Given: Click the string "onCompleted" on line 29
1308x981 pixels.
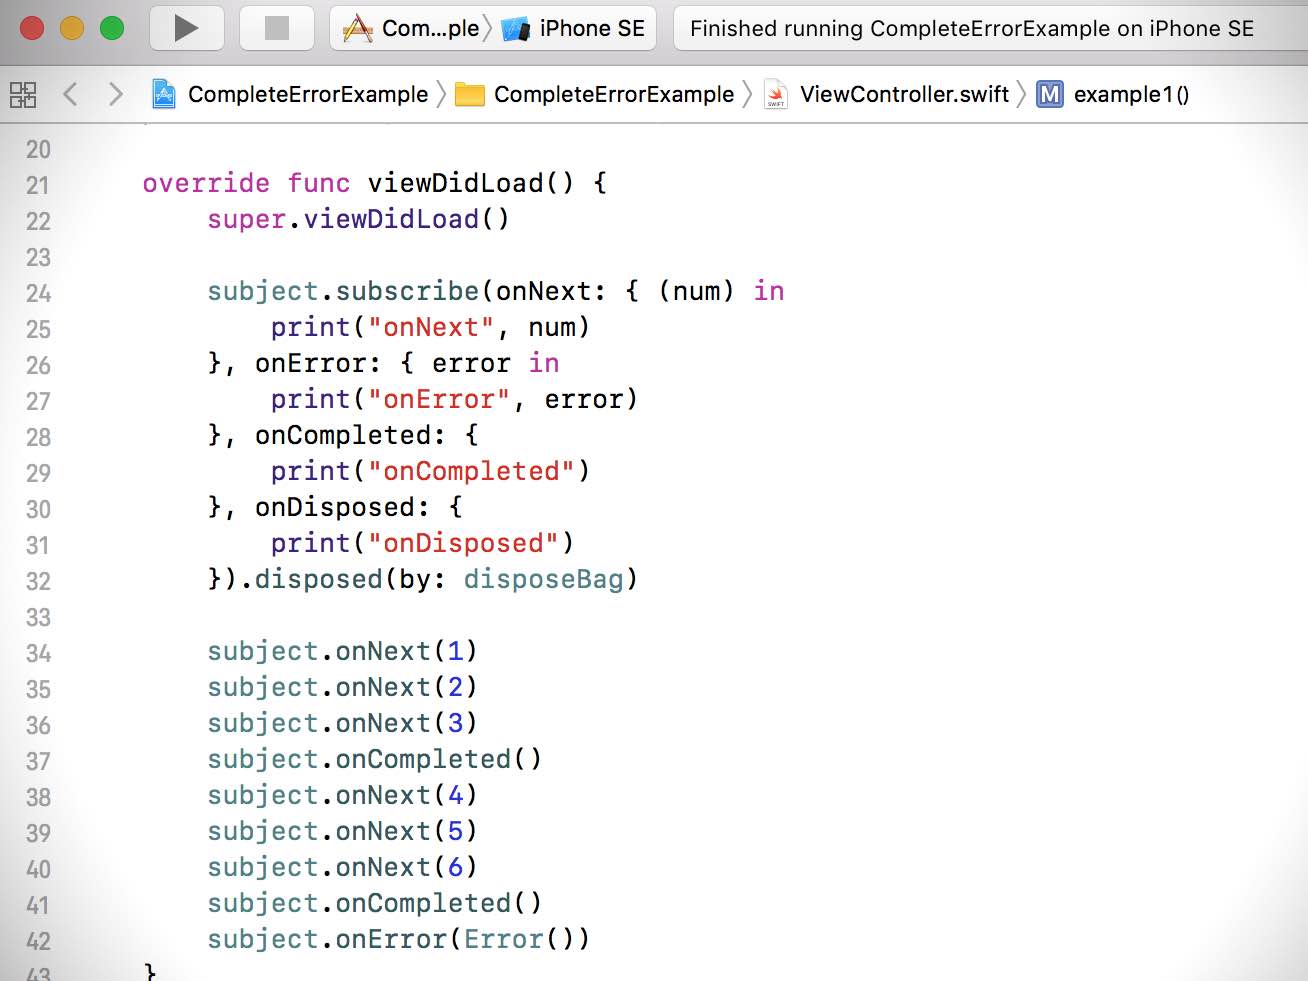Looking at the screenshot, I should (471, 471).
